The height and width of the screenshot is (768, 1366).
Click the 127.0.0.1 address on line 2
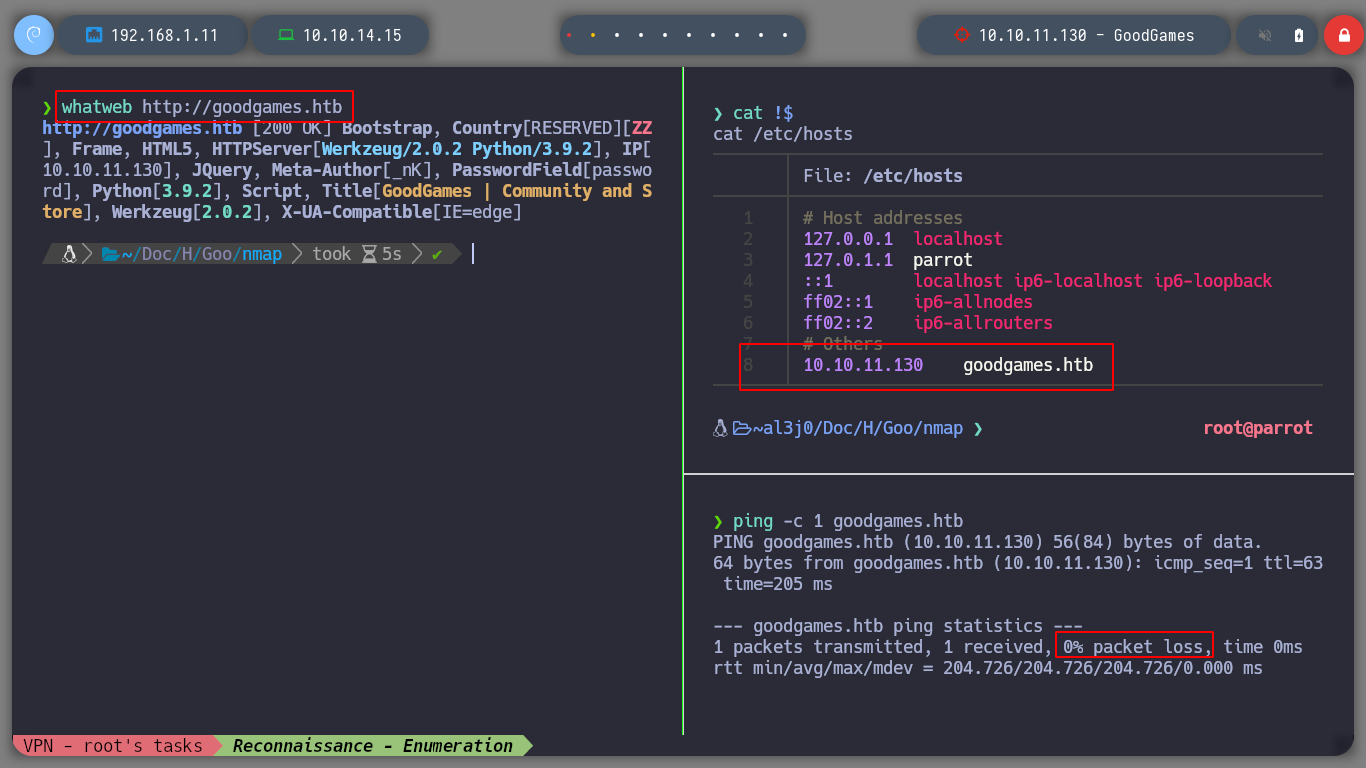tap(848, 239)
